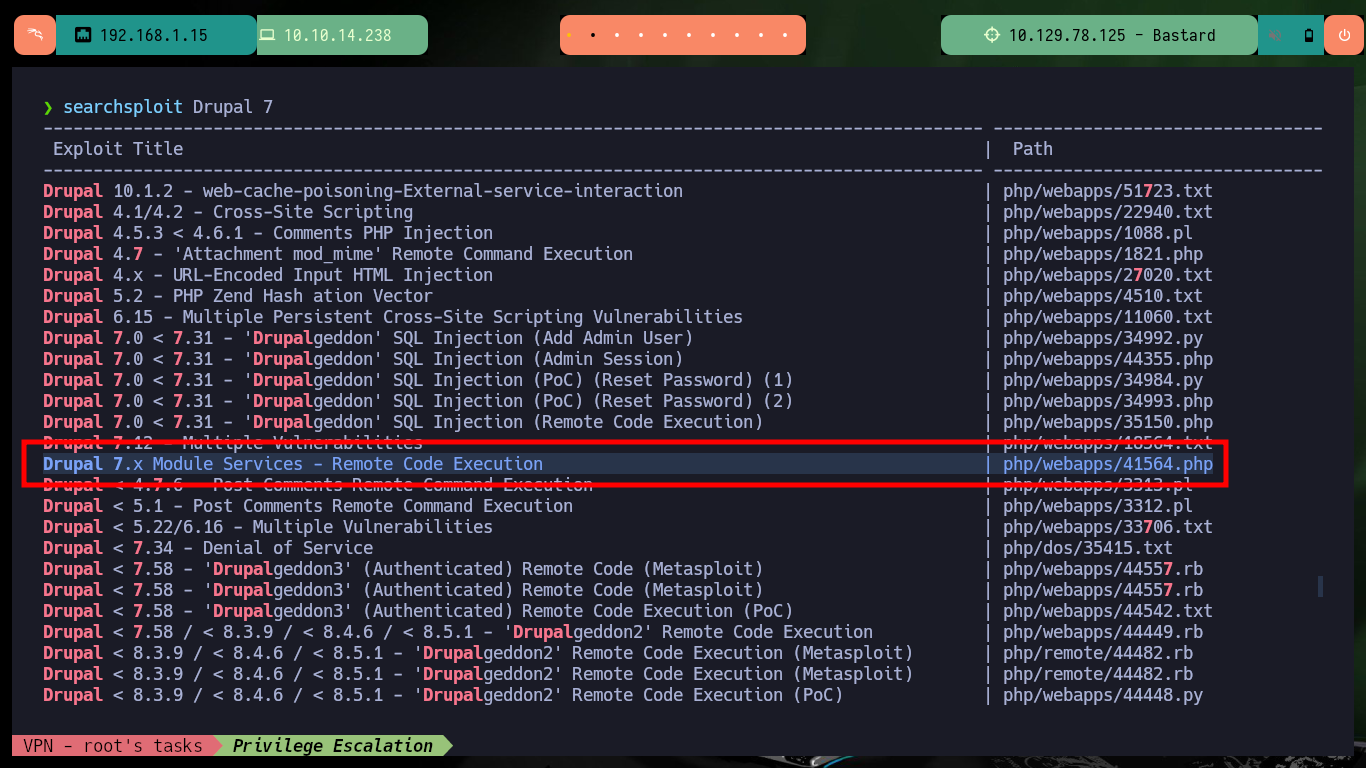1366x768 pixels.
Task: Click path php/webapps/22940.txt
Action: [1108, 212]
